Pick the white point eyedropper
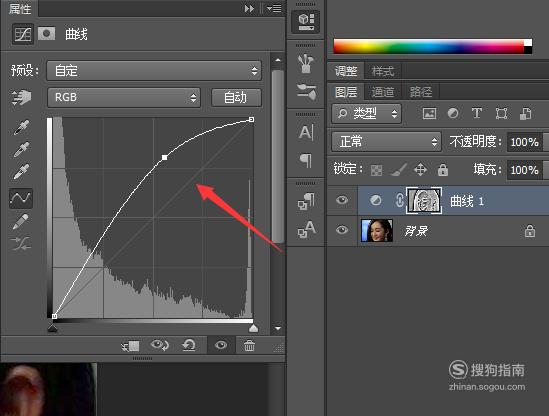 pos(21,172)
